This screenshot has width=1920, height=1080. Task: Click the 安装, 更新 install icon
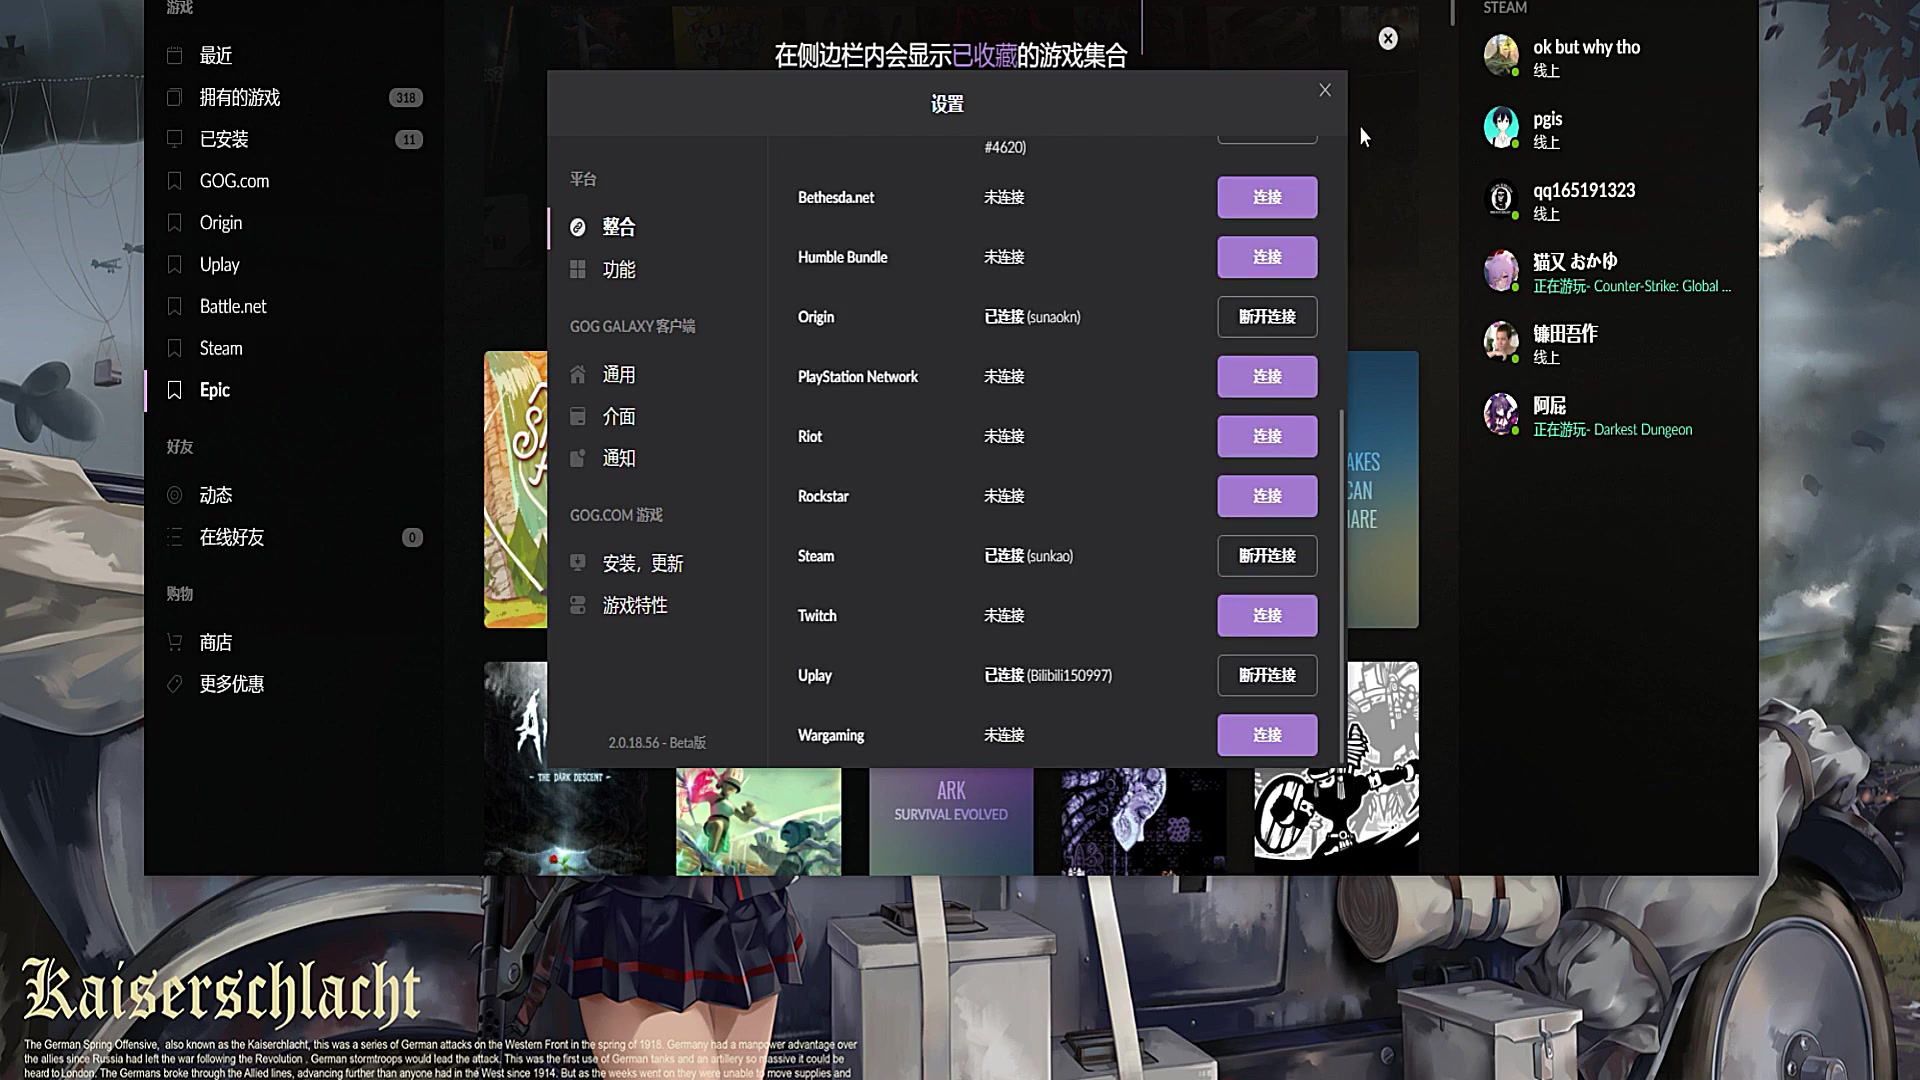coord(578,563)
